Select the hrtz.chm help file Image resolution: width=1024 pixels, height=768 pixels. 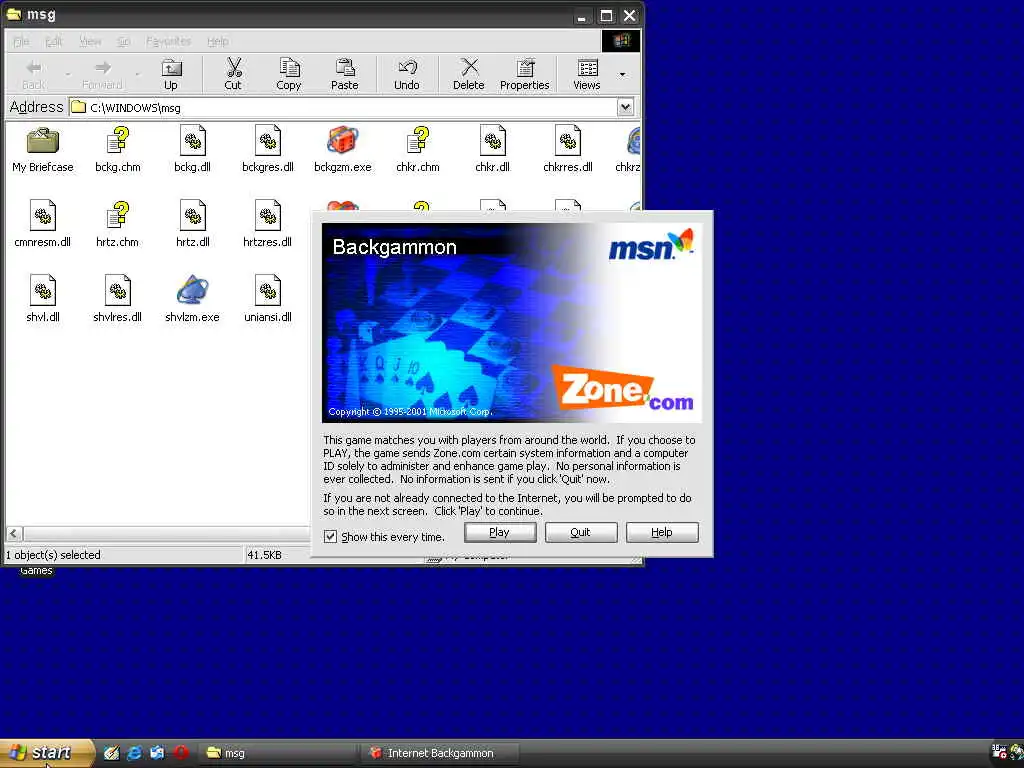coord(118,225)
